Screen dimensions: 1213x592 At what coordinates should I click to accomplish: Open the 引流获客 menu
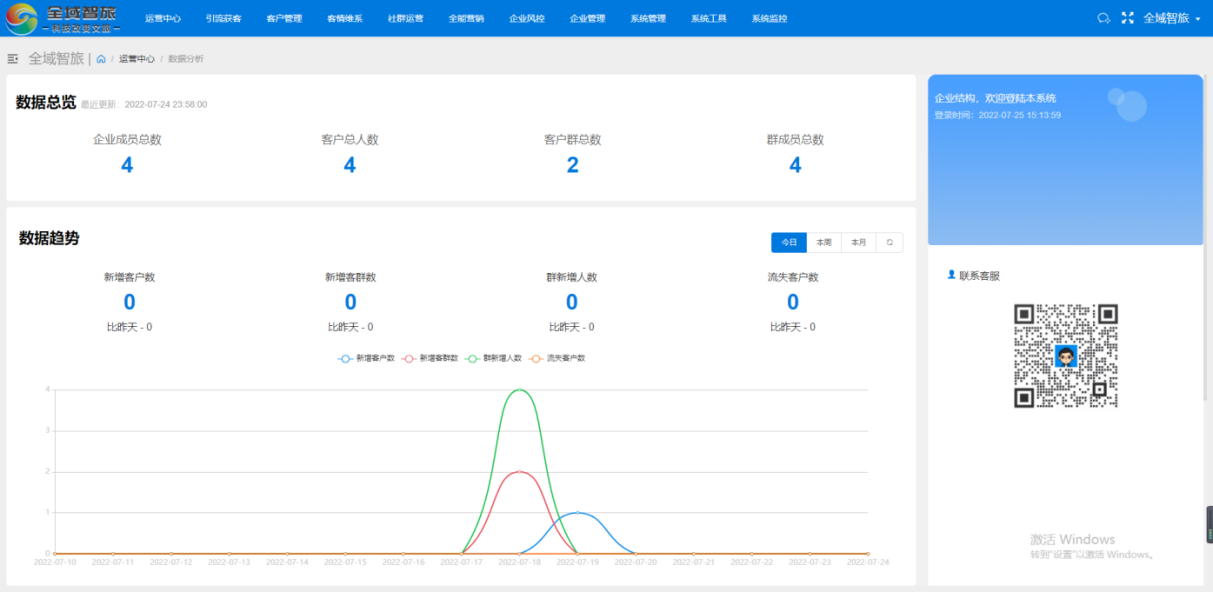pos(223,18)
